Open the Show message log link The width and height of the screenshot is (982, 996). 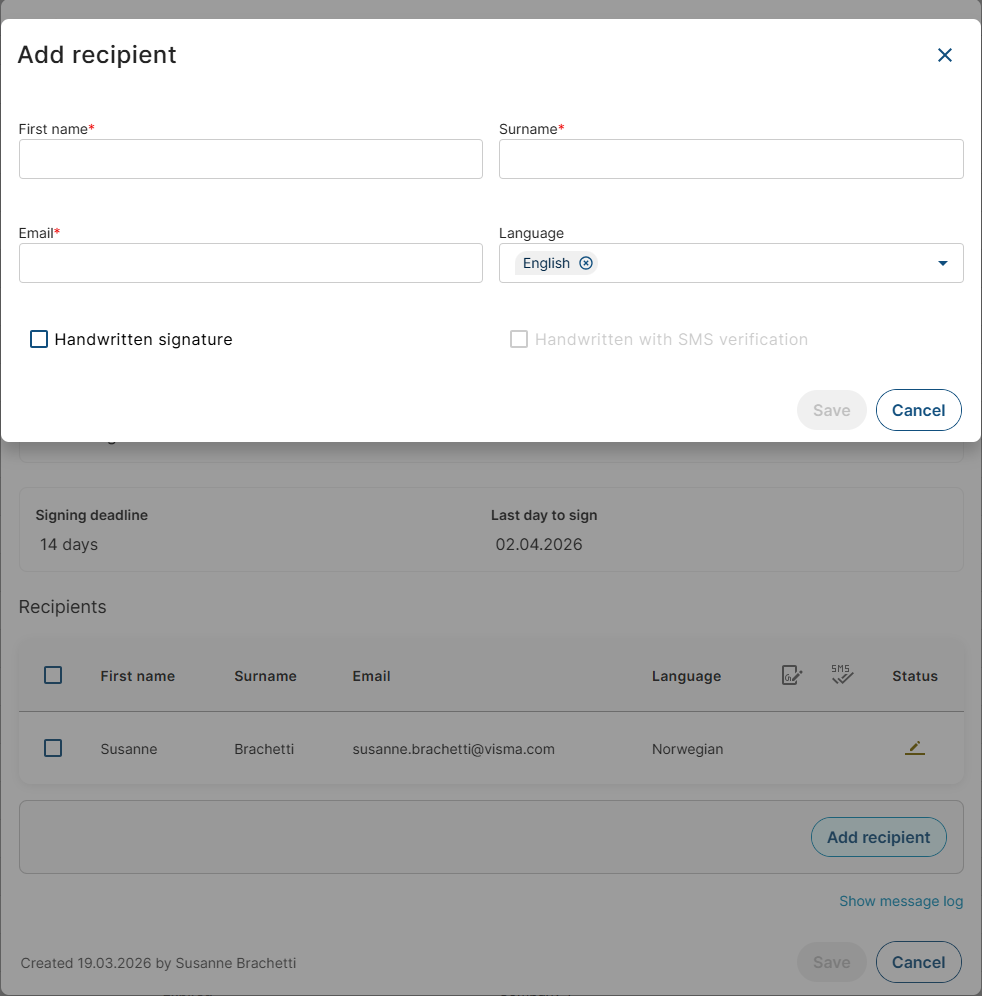[901, 901]
